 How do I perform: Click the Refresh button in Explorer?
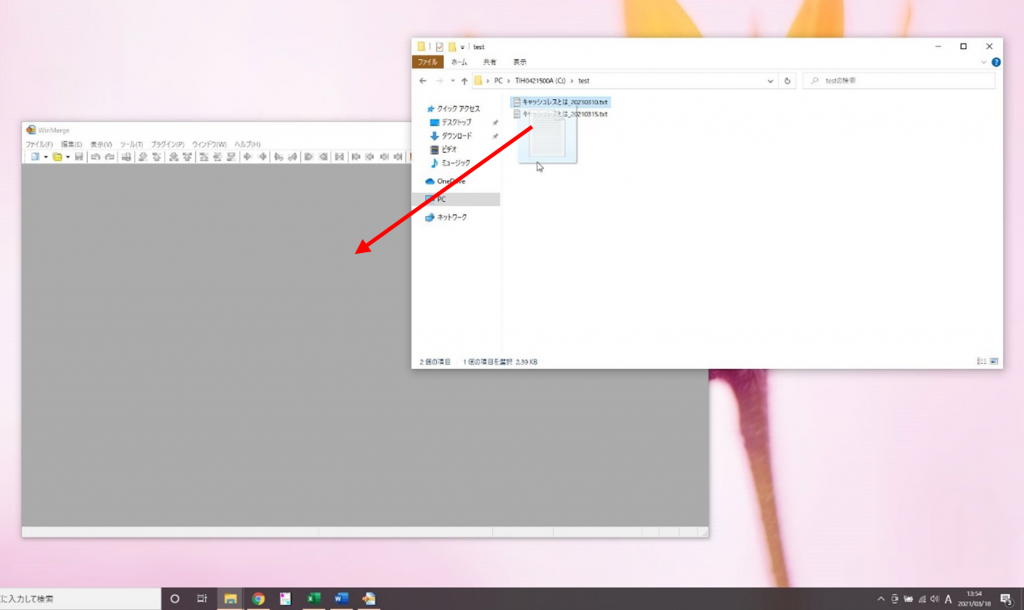(x=787, y=81)
